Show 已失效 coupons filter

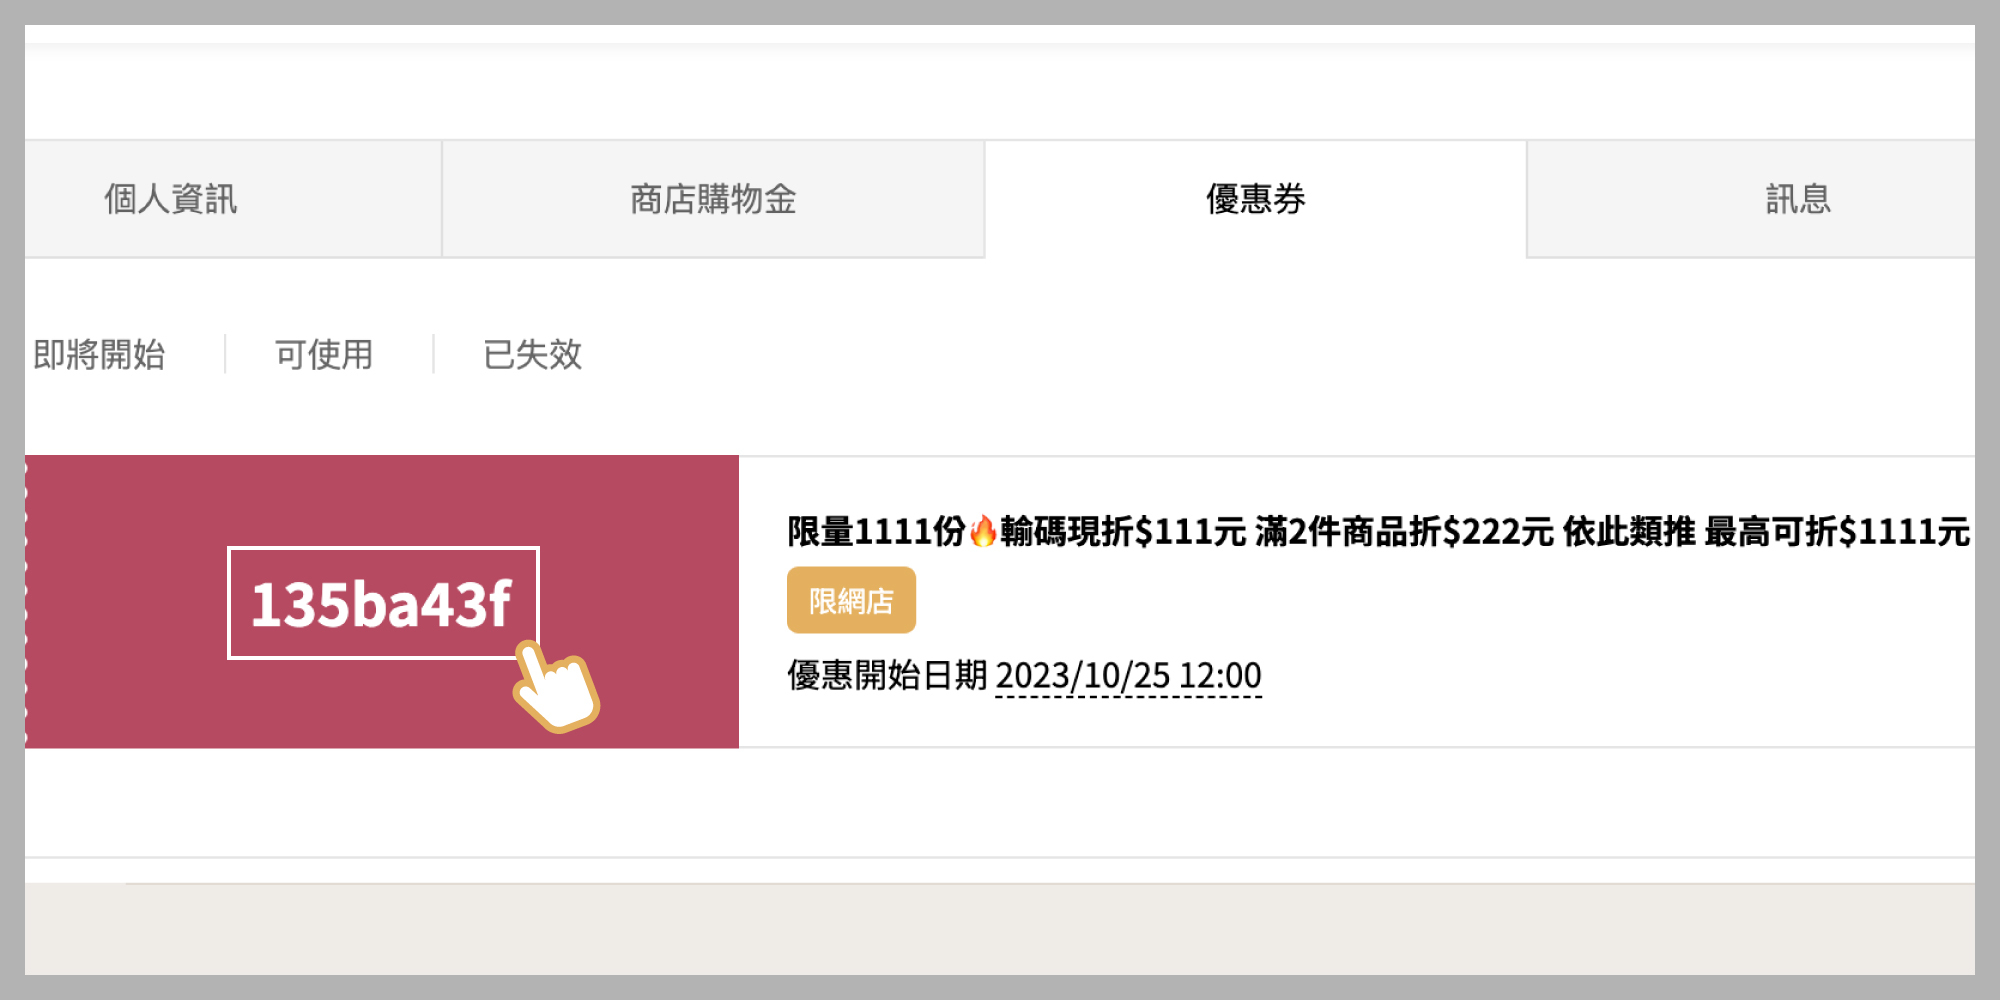point(532,354)
